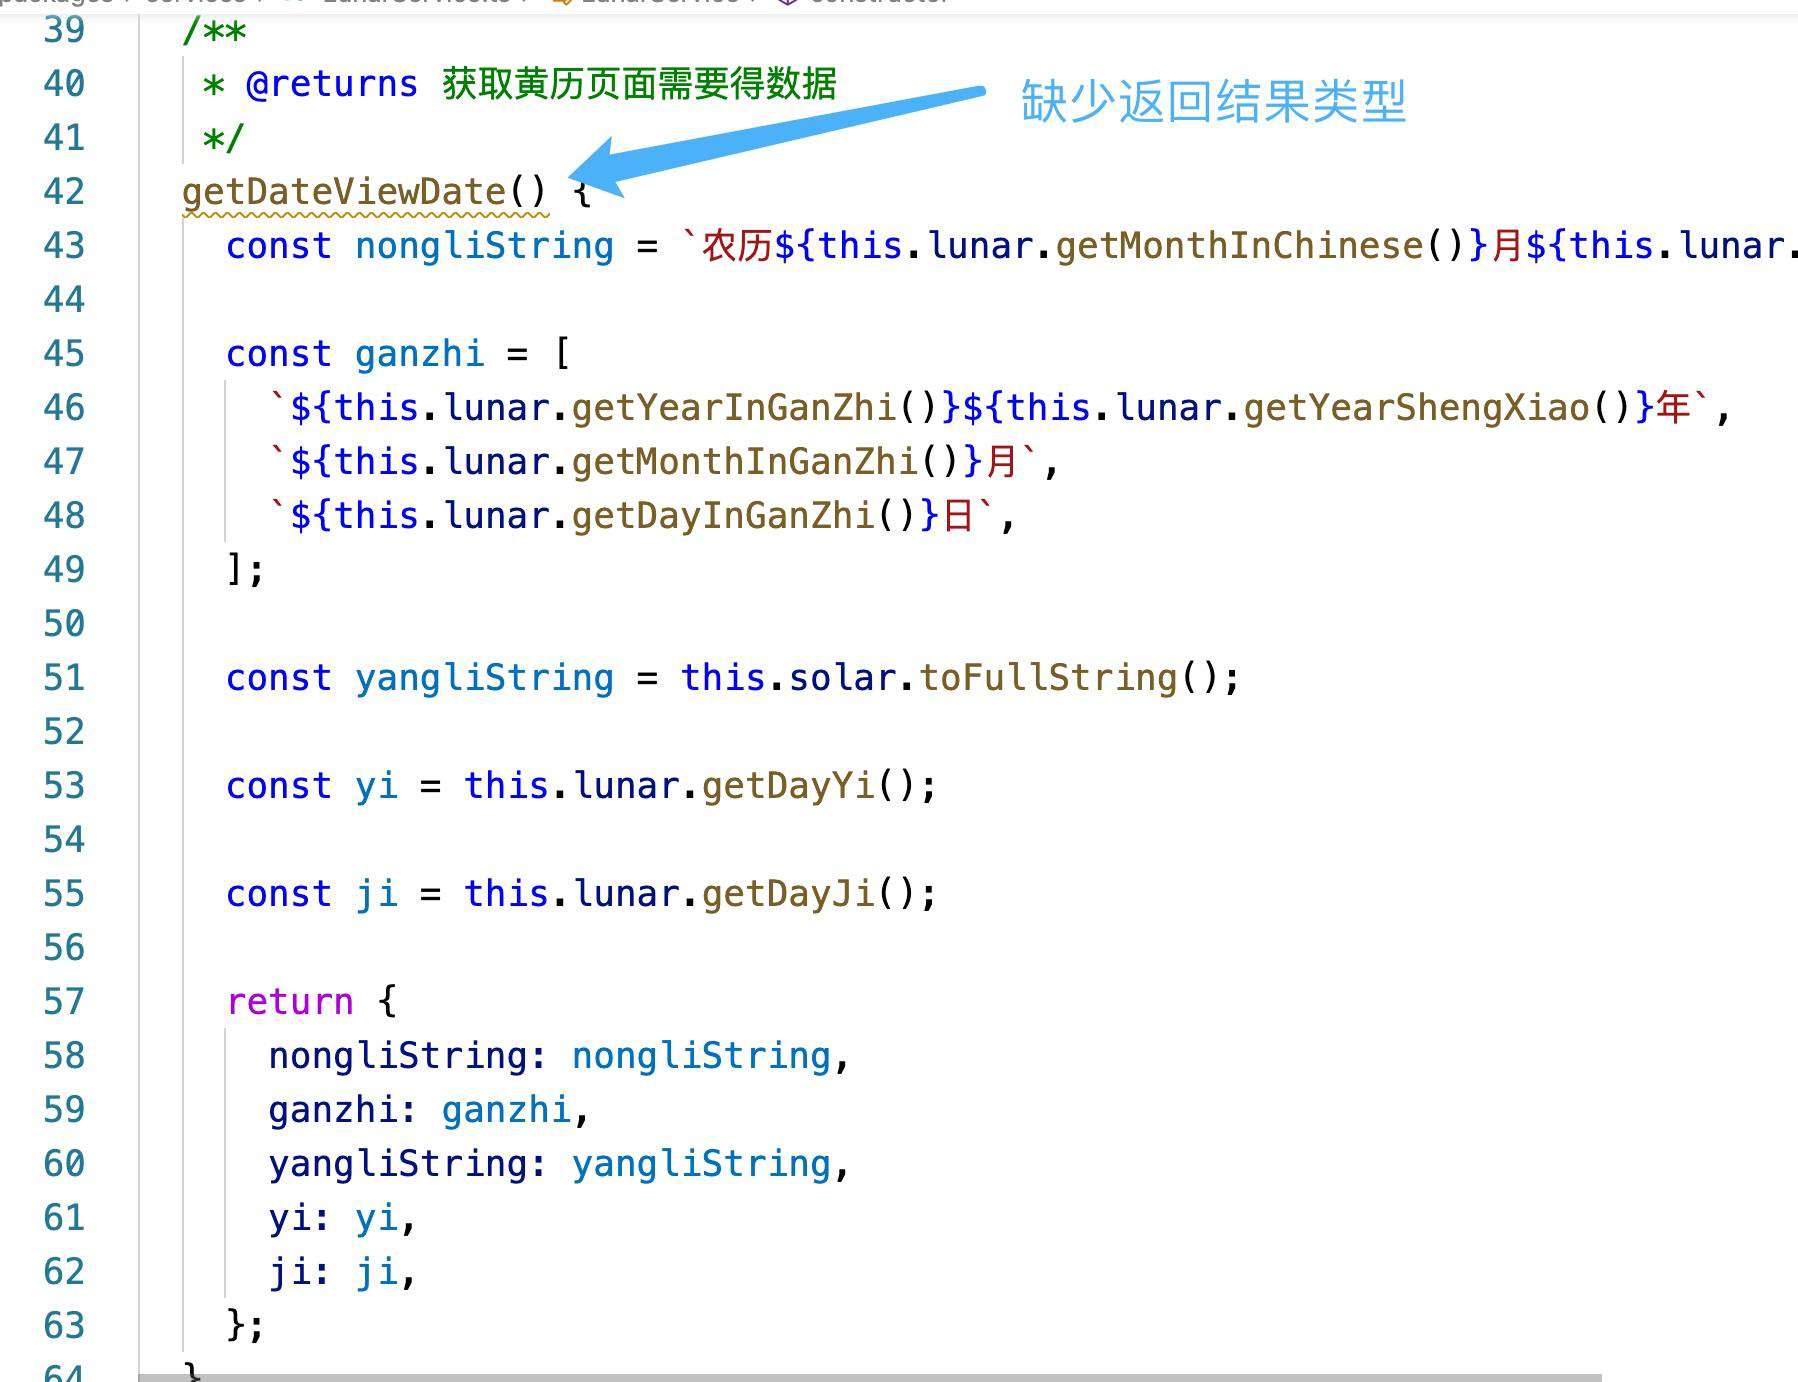Click the Chinese comment text 获取黄历页面需要得数据
The height and width of the screenshot is (1382, 1798).
coord(639,83)
